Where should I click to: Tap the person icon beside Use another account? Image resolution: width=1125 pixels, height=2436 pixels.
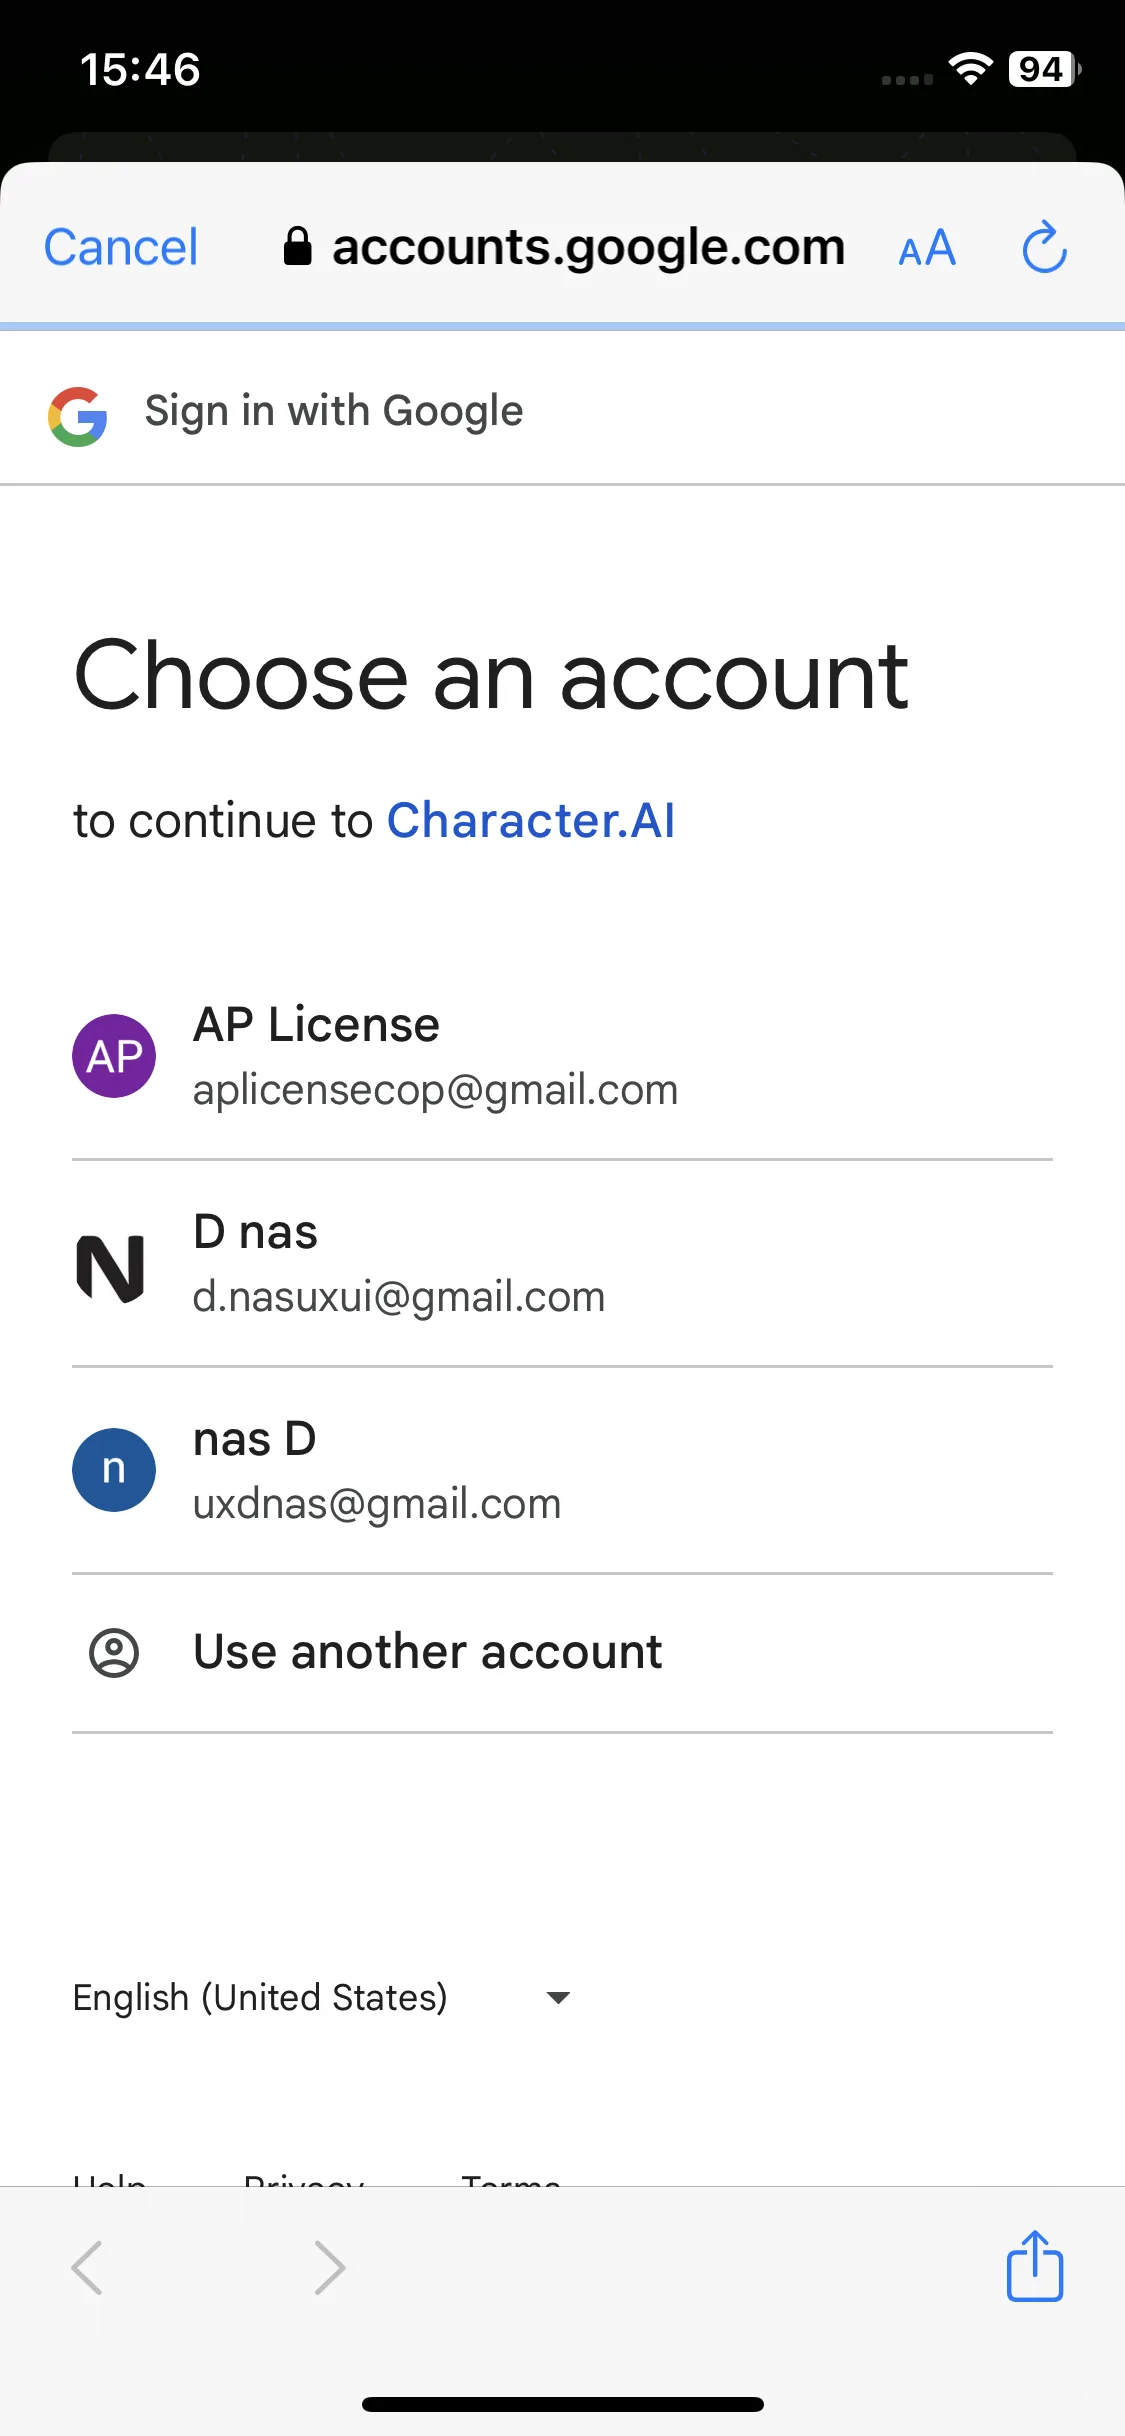(114, 1653)
